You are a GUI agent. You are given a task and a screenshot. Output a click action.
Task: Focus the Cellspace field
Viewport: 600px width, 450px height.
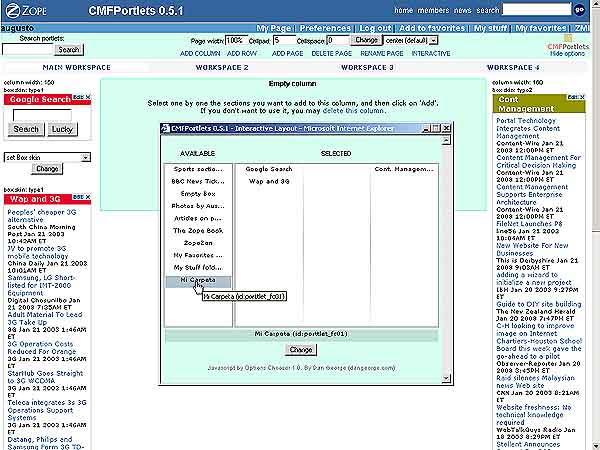(x=338, y=40)
